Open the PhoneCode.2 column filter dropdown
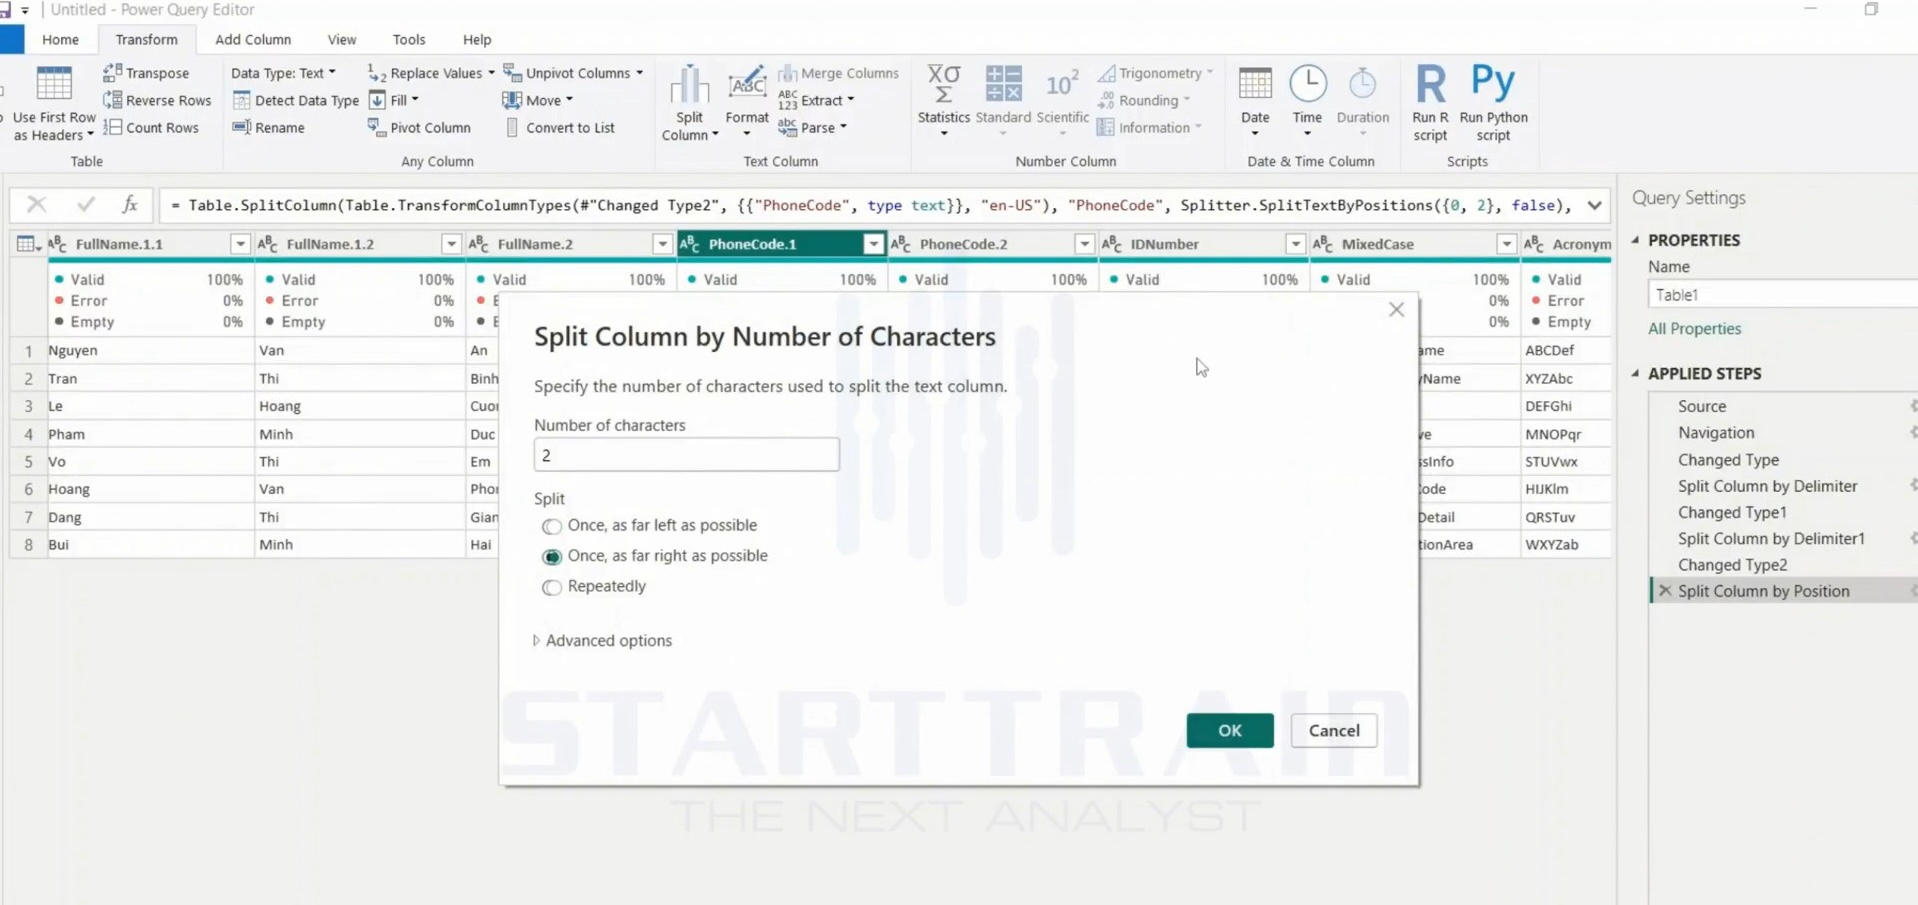Viewport: 1918px width, 905px height. pyautogui.click(x=1084, y=244)
